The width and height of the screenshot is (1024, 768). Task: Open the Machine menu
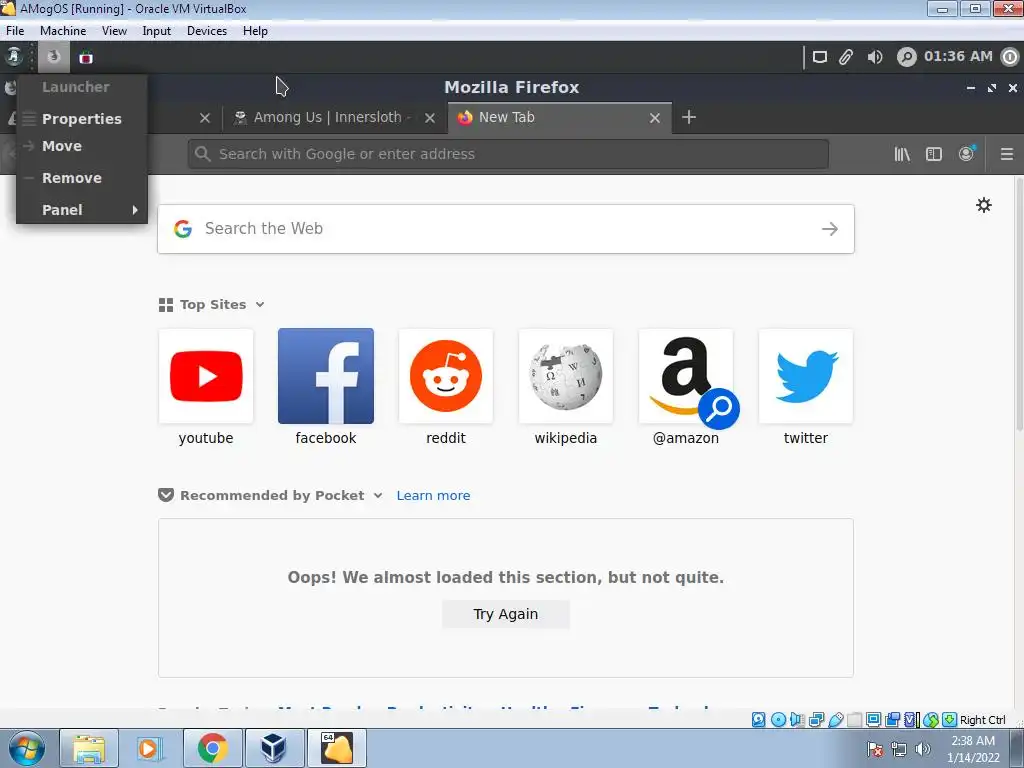[x=63, y=31]
